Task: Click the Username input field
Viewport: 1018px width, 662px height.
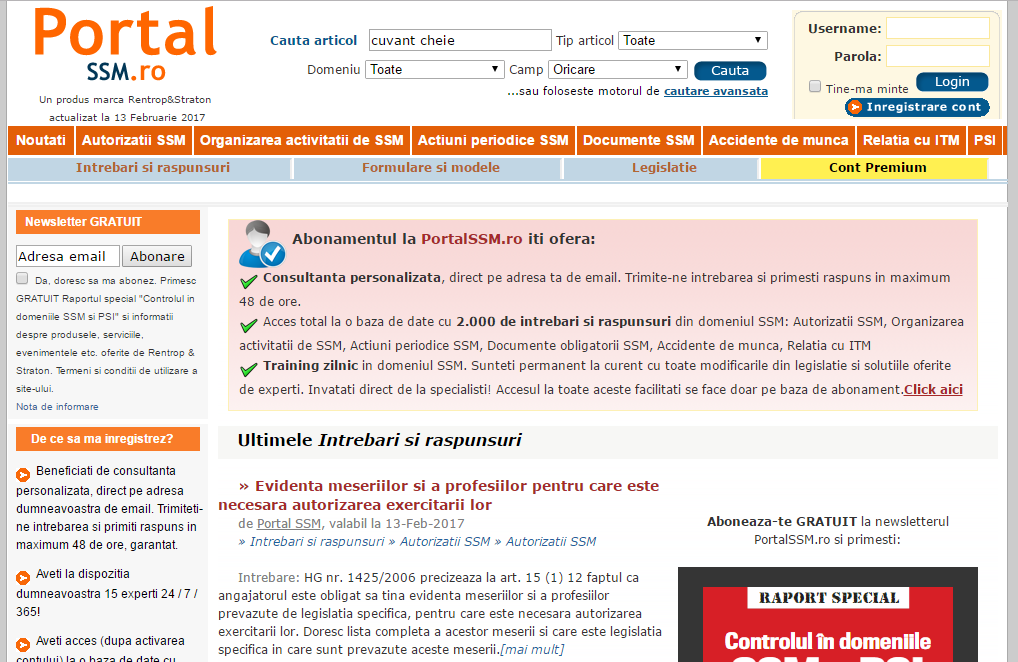Action: click(937, 28)
